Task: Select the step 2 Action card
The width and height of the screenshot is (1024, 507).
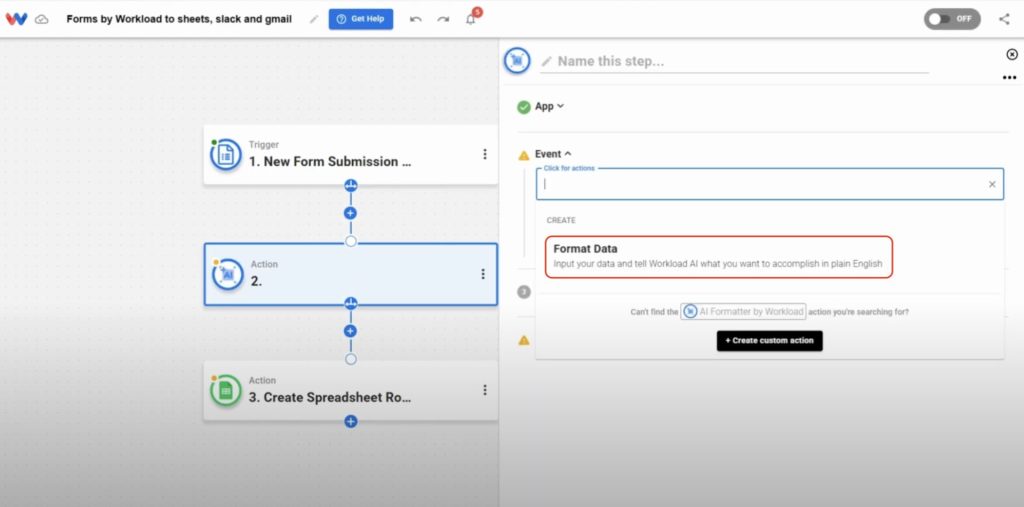Action: [x=350, y=274]
